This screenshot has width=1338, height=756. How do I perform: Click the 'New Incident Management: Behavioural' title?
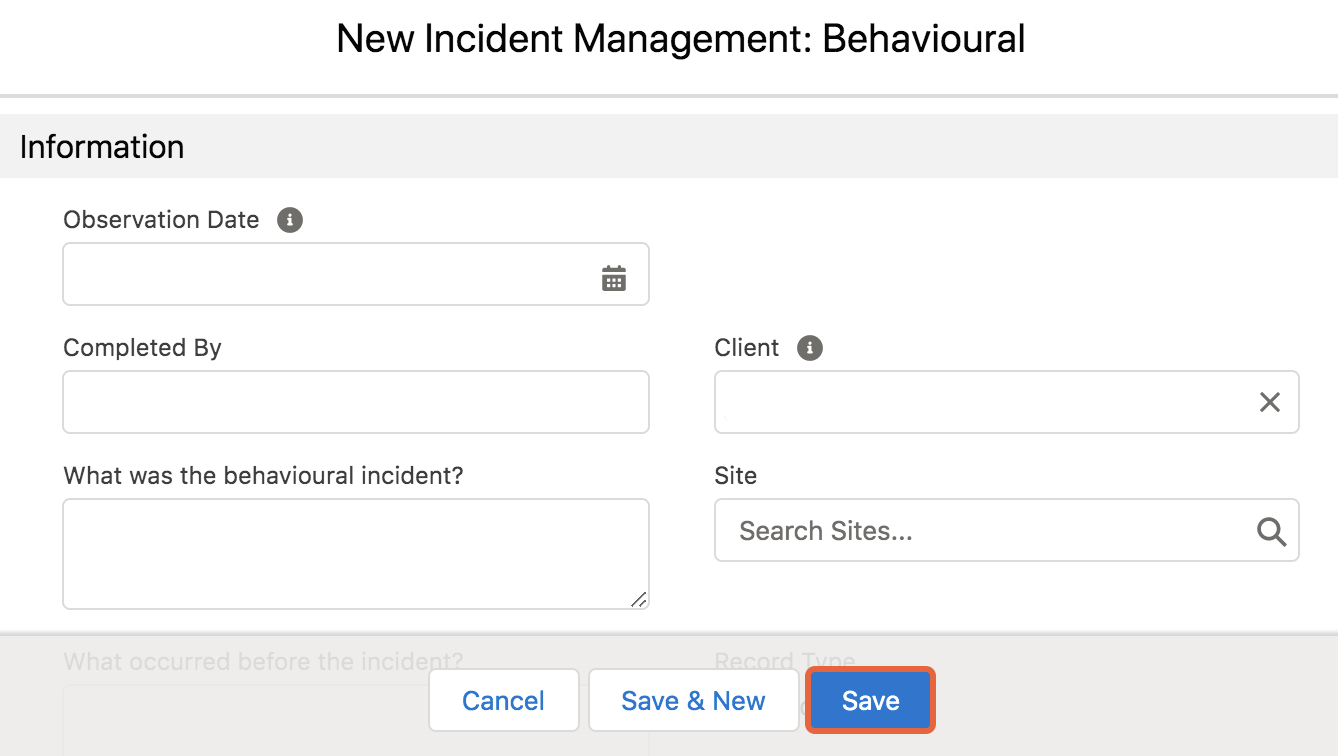tap(681, 39)
